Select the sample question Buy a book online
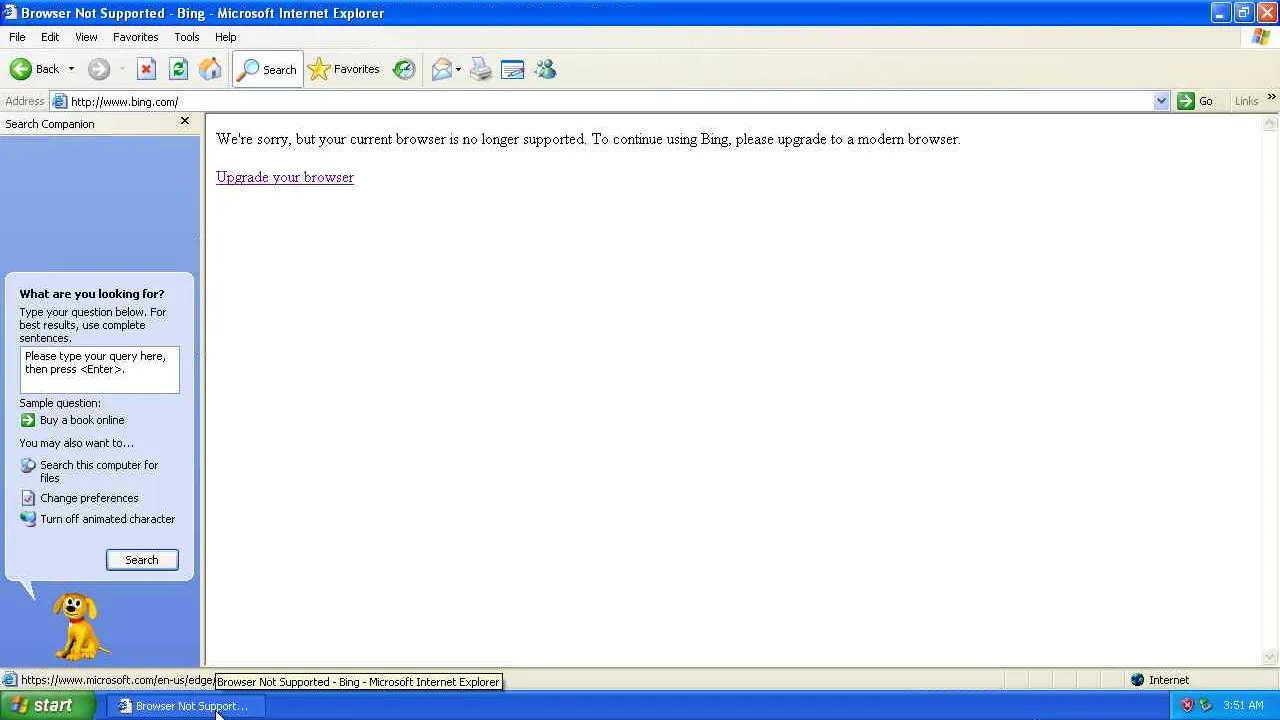This screenshot has height=720, width=1280. [x=82, y=420]
